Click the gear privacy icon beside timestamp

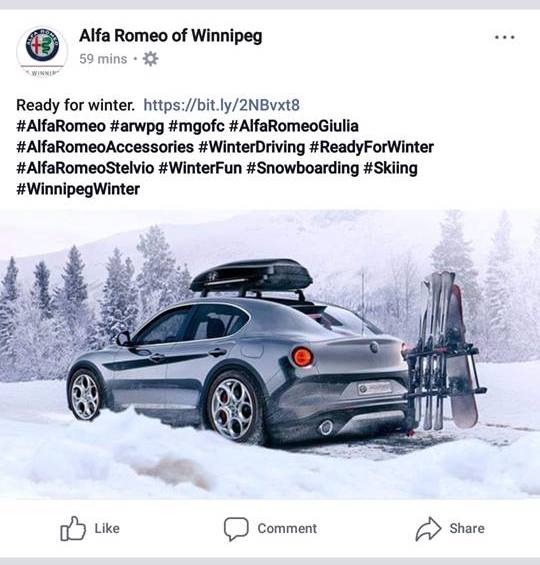click(150, 59)
